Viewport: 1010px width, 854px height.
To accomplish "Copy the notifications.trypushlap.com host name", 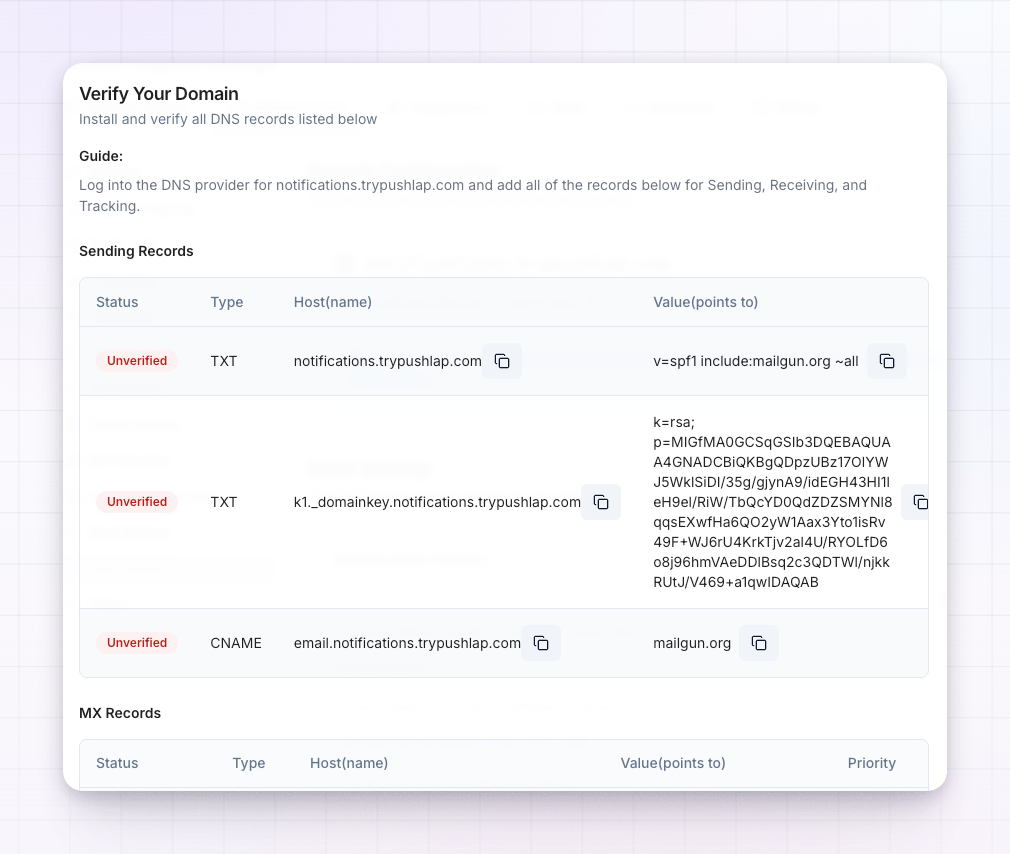I will point(502,361).
